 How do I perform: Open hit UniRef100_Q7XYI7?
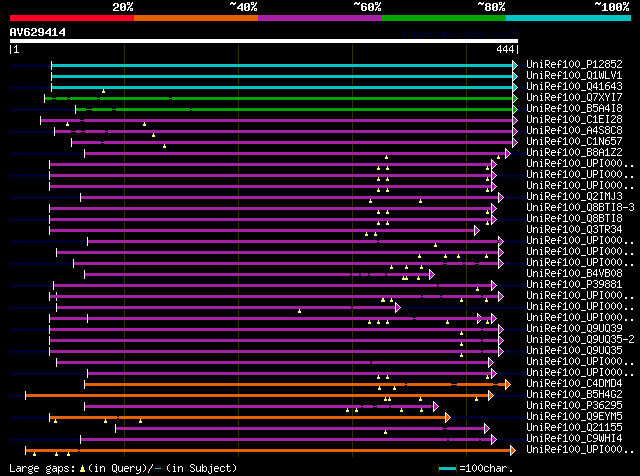574,98
